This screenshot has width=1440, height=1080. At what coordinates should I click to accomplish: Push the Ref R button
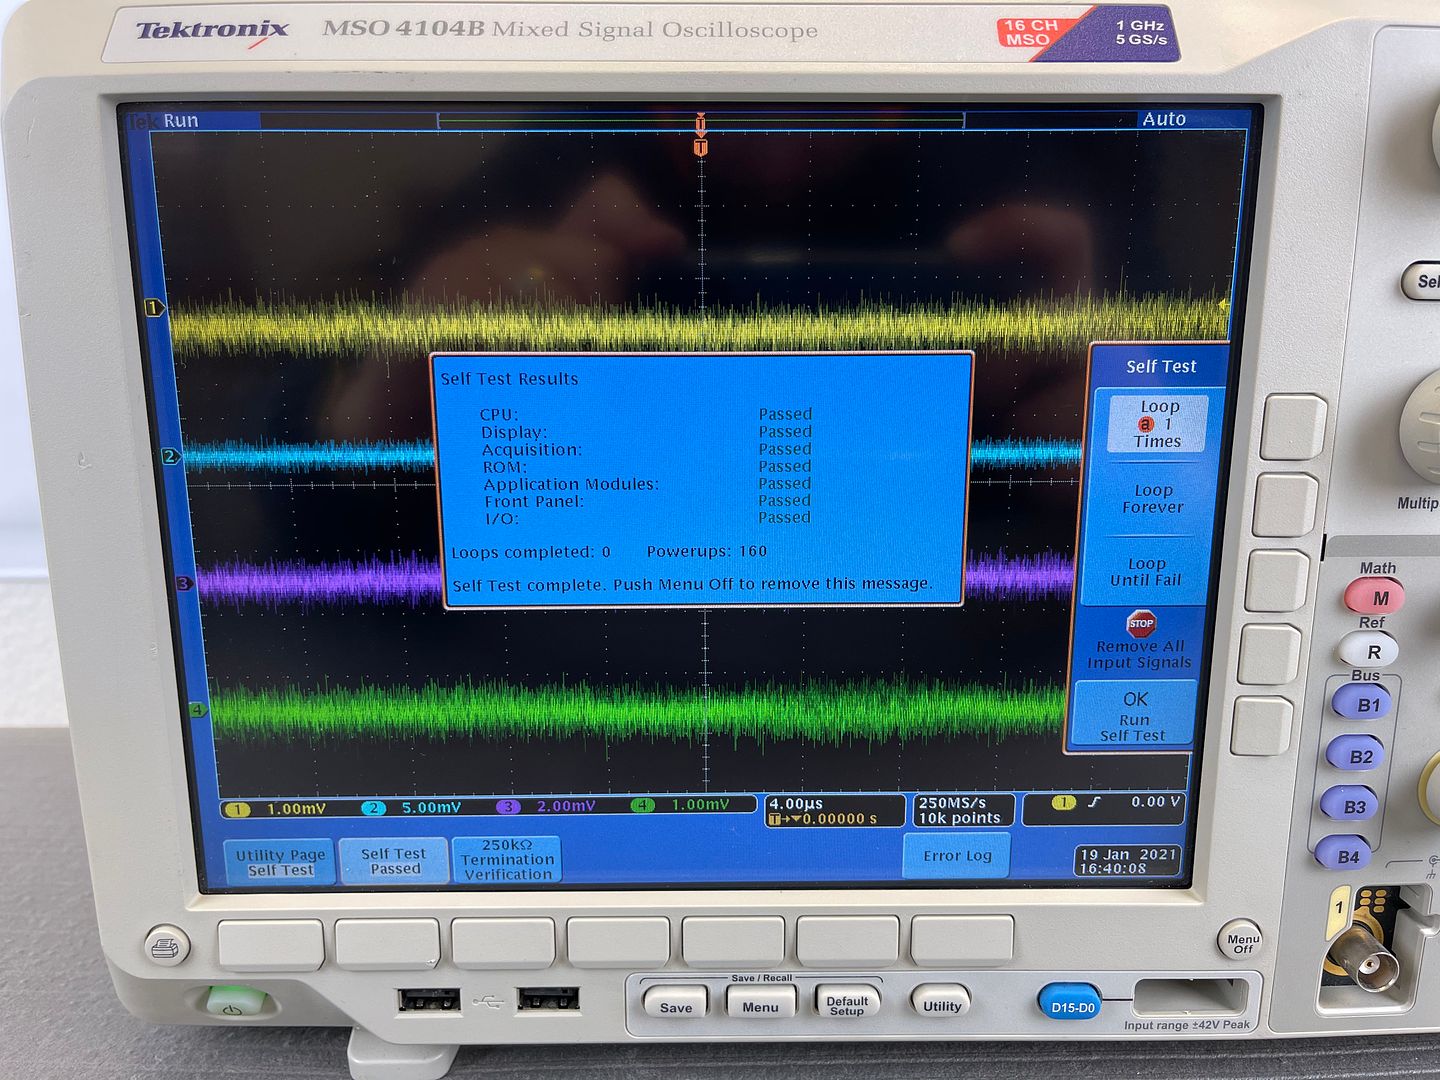(1370, 651)
